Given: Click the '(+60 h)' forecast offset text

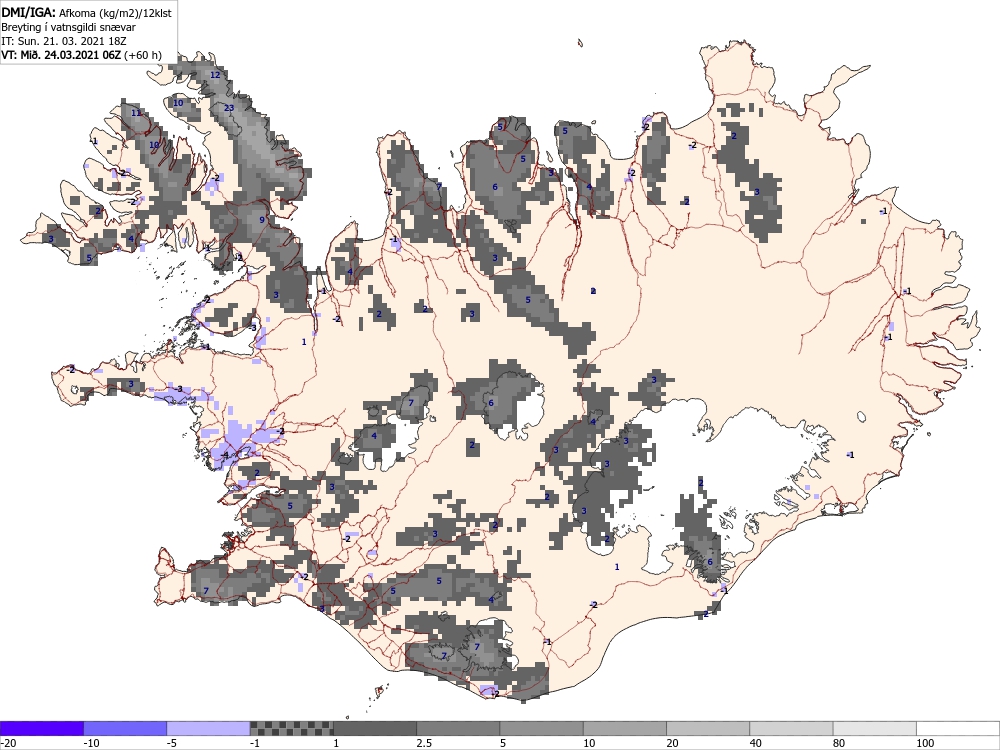Looking at the screenshot, I should [x=143, y=55].
